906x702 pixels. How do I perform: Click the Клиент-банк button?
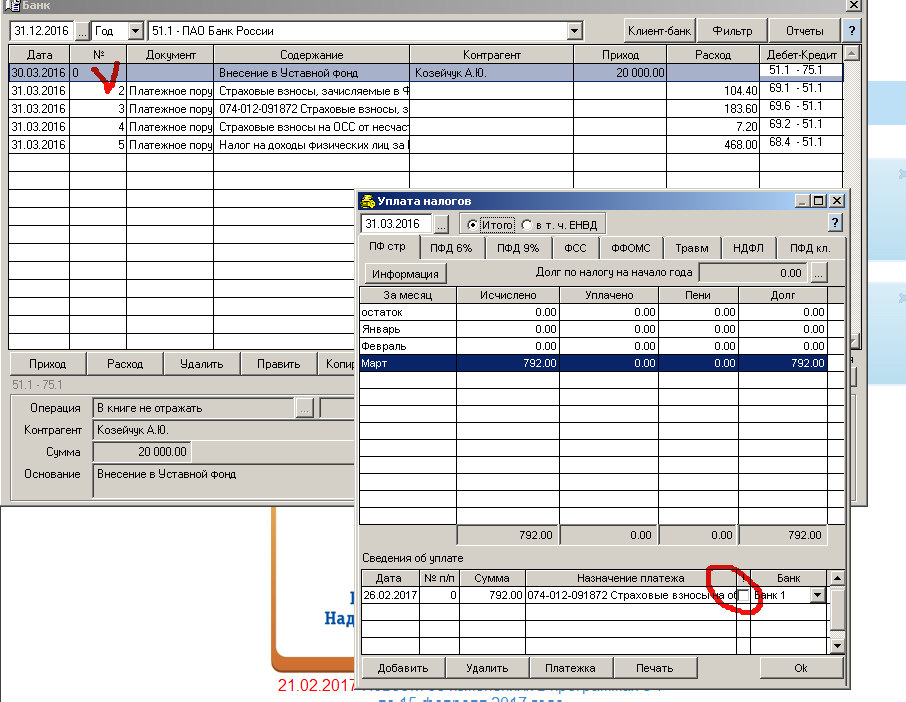point(659,30)
